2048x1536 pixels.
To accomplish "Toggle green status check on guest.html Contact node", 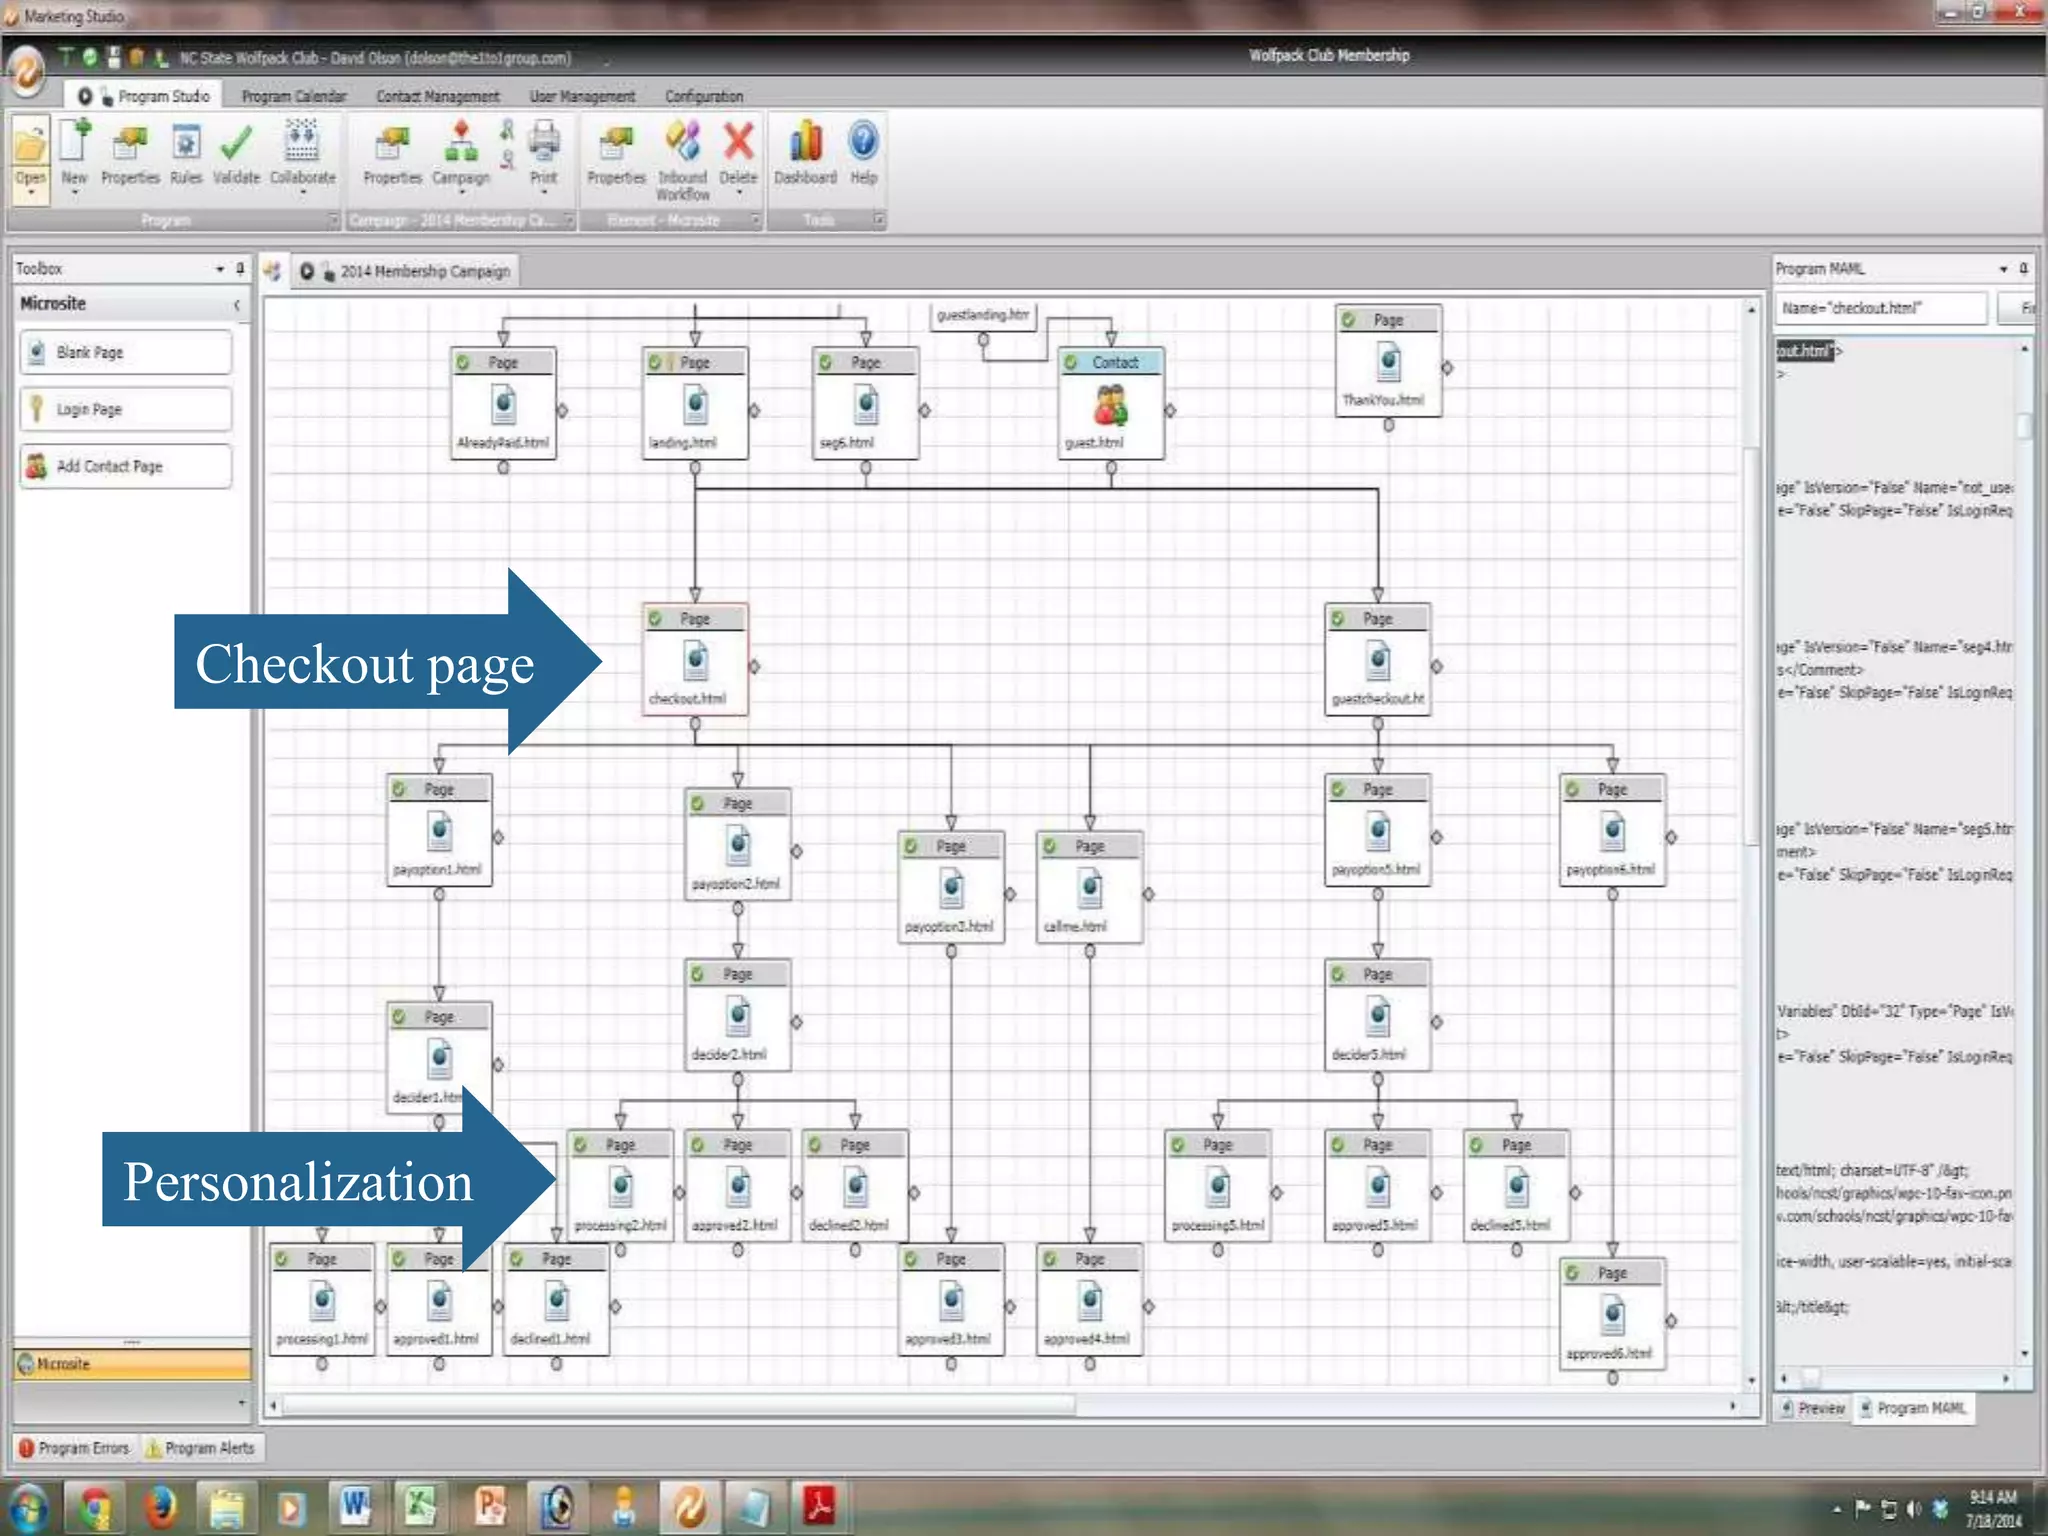I will (1071, 363).
